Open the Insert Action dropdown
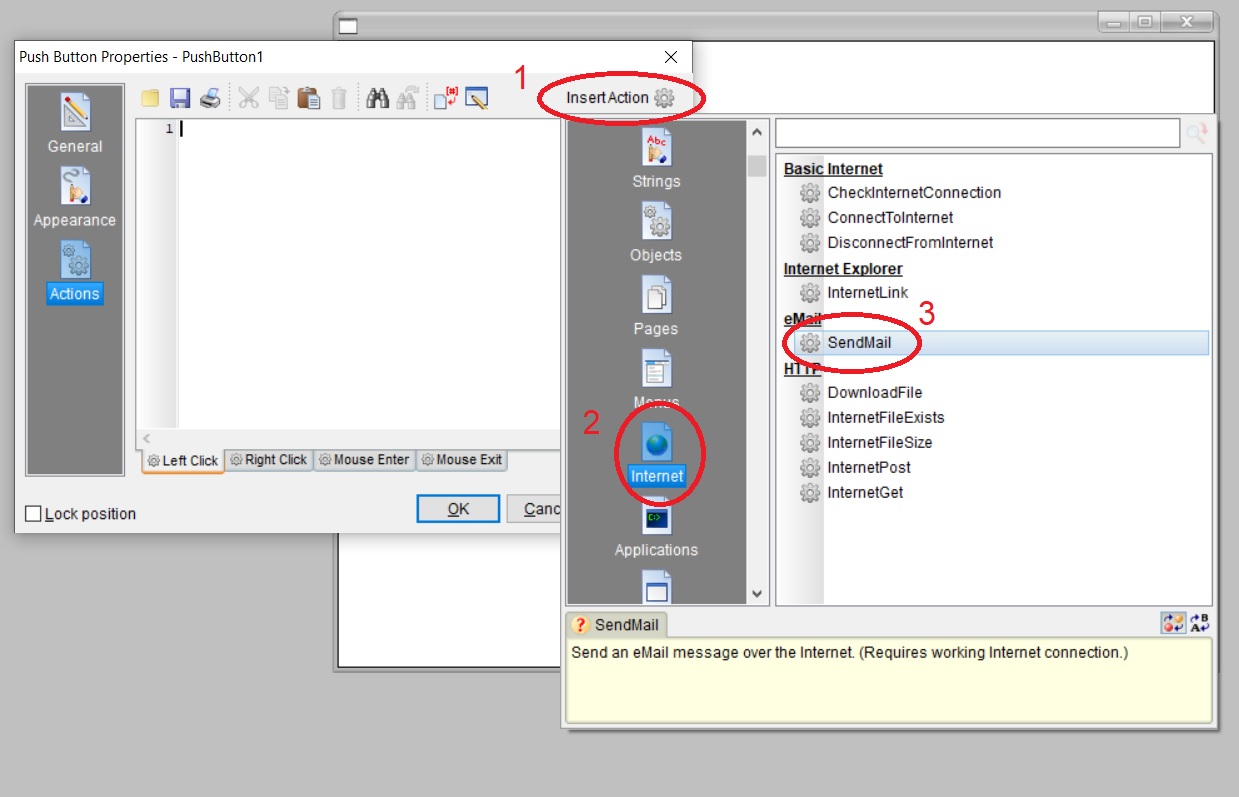Image resolution: width=1239 pixels, height=797 pixels. point(621,98)
